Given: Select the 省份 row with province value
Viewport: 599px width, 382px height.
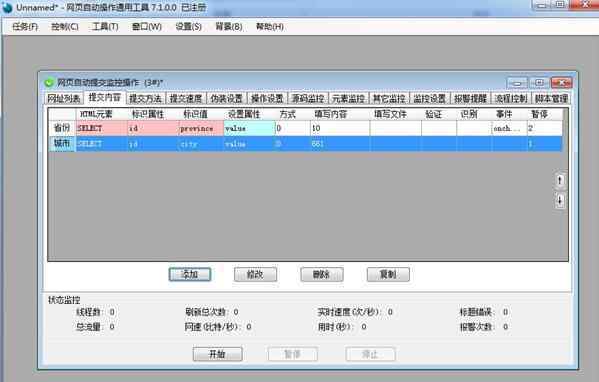Looking at the screenshot, I should [x=306, y=128].
